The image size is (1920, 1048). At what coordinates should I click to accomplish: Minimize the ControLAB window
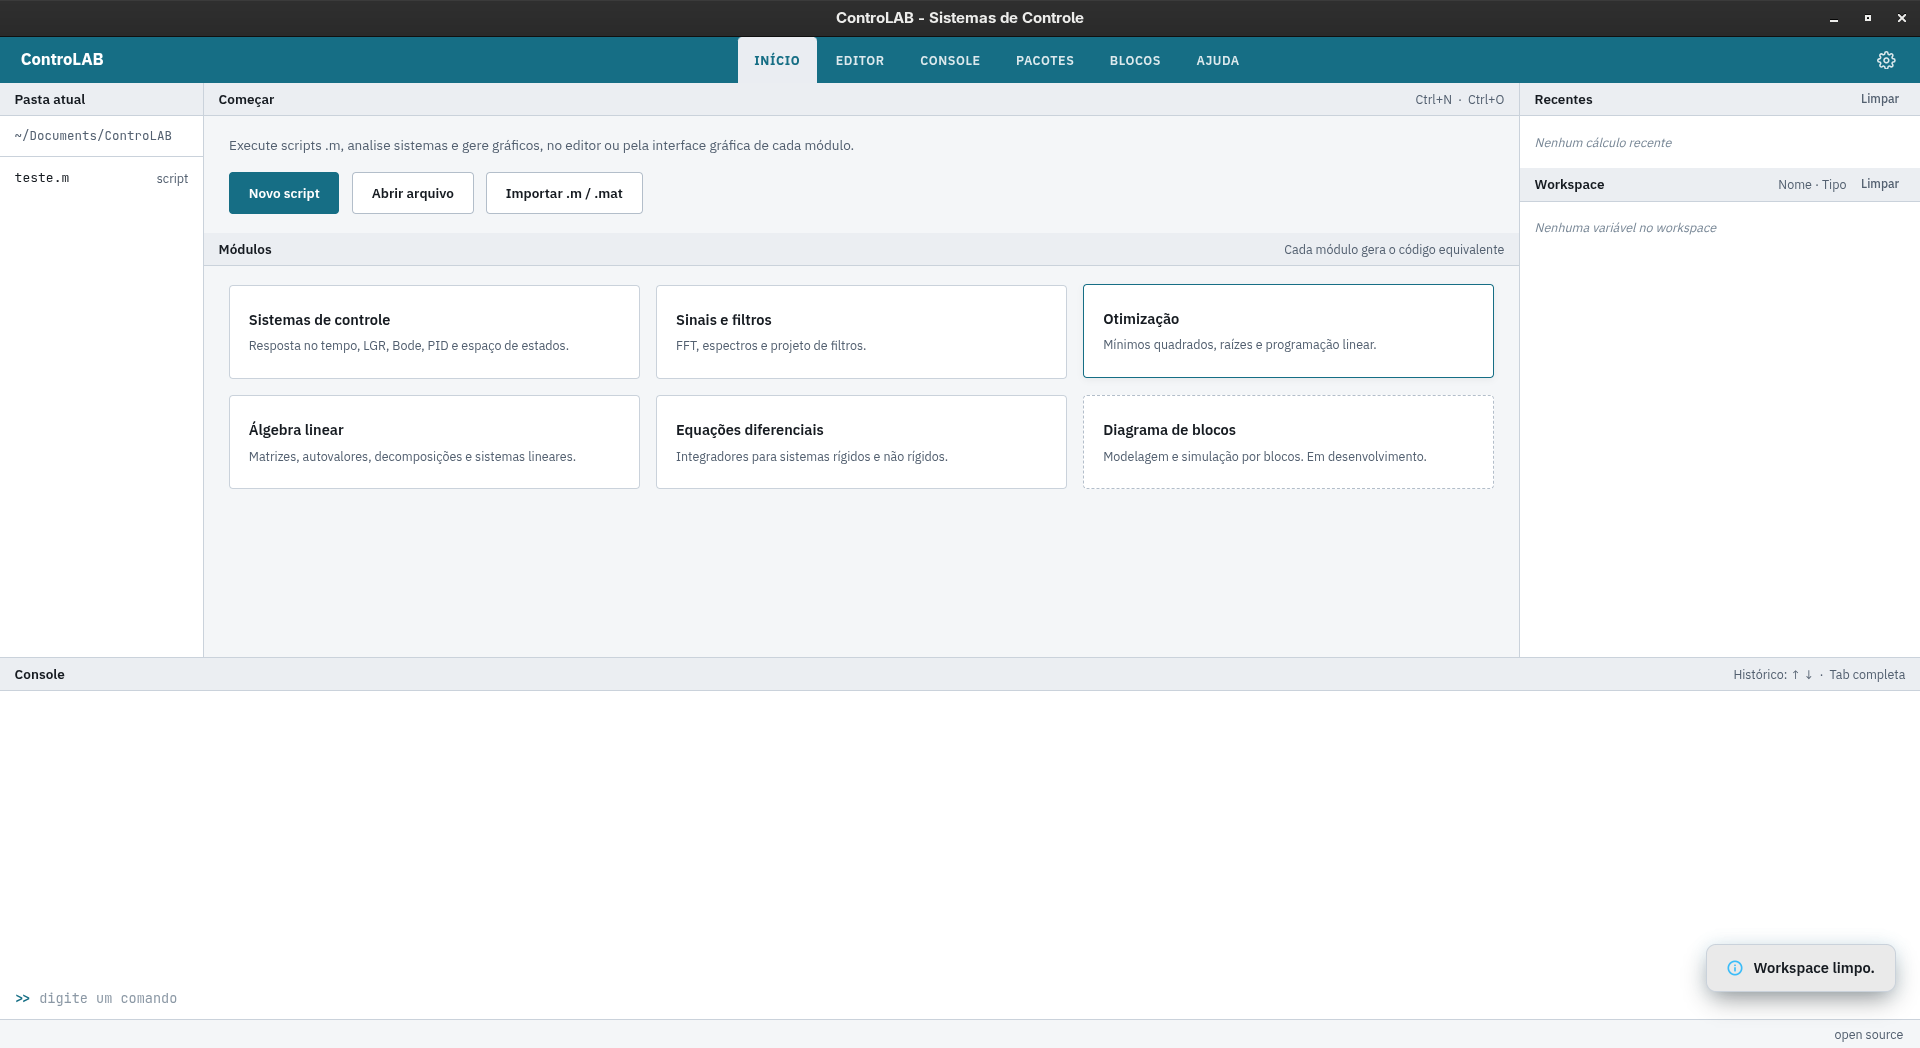pyautogui.click(x=1834, y=18)
